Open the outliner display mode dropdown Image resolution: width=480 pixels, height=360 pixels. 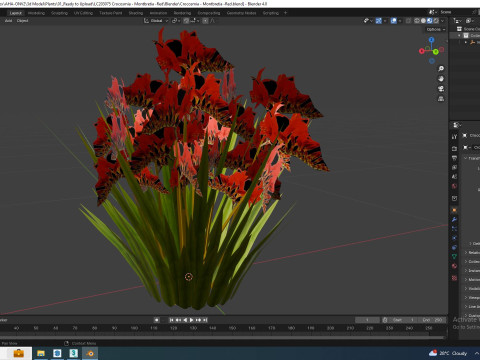(458, 21)
